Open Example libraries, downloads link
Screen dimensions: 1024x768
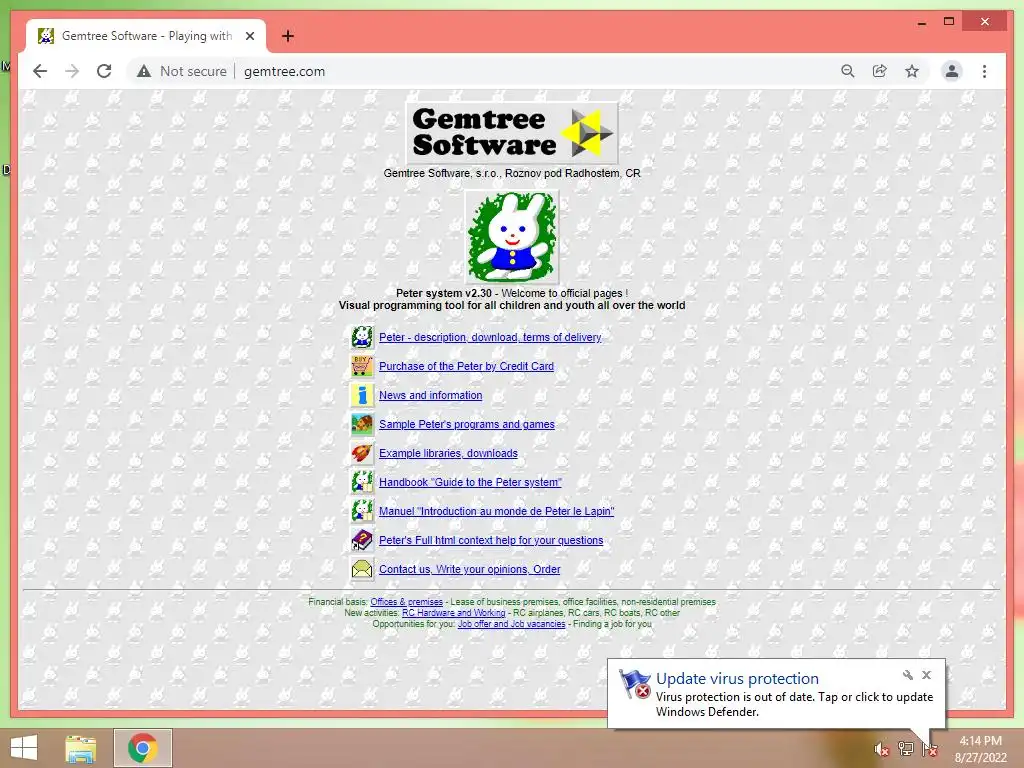[448, 453]
